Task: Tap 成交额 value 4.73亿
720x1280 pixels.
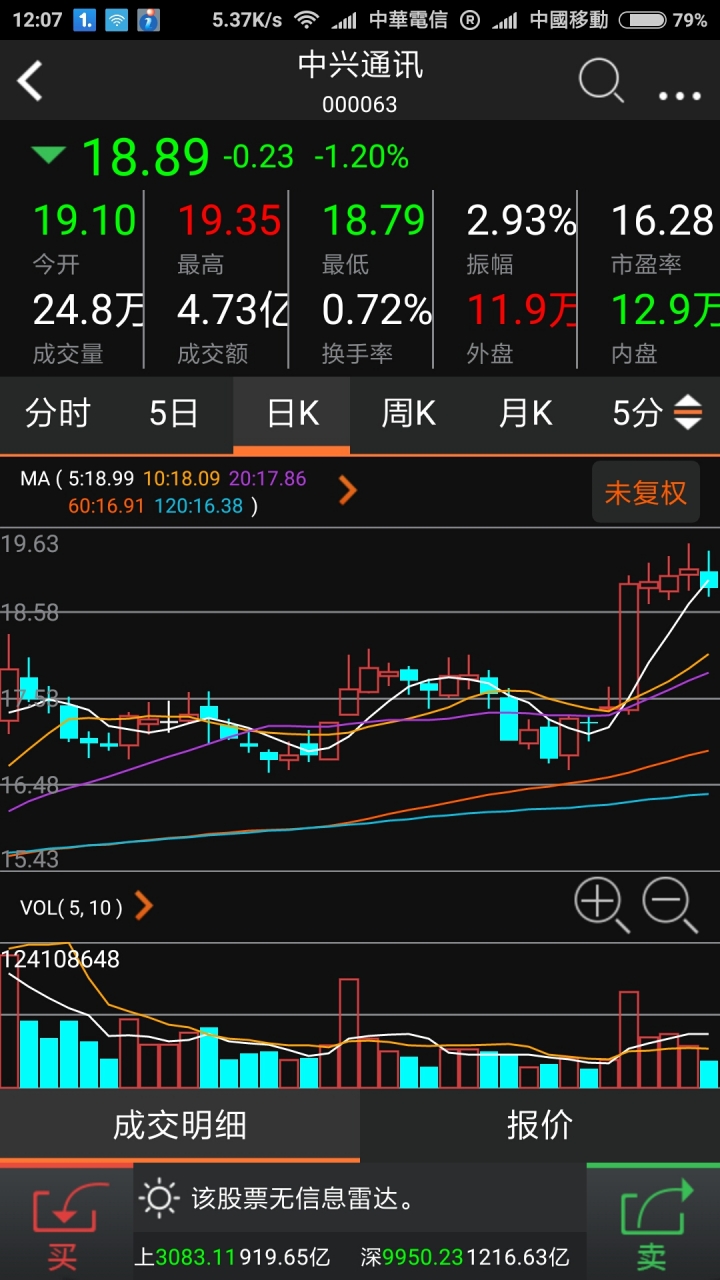Action: 233,310
